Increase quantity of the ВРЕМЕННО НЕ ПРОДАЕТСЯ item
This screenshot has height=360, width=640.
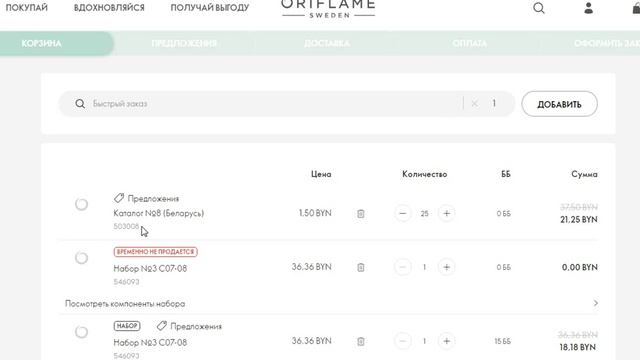click(446, 267)
